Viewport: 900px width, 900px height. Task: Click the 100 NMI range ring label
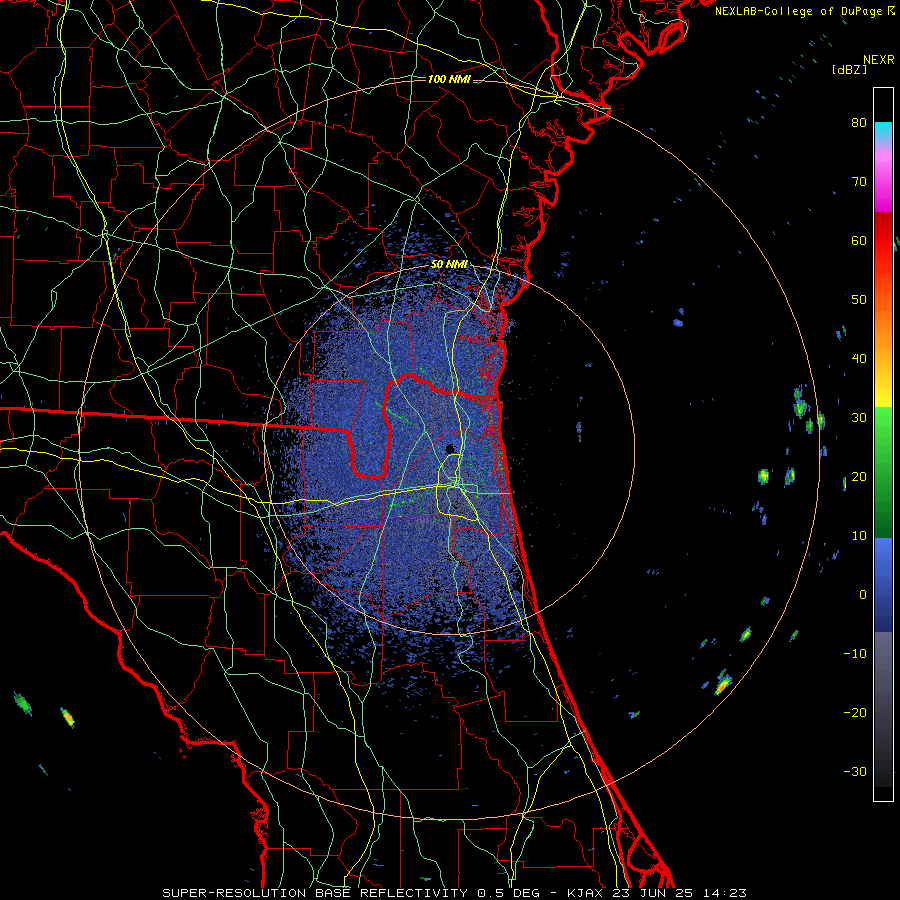(x=449, y=79)
